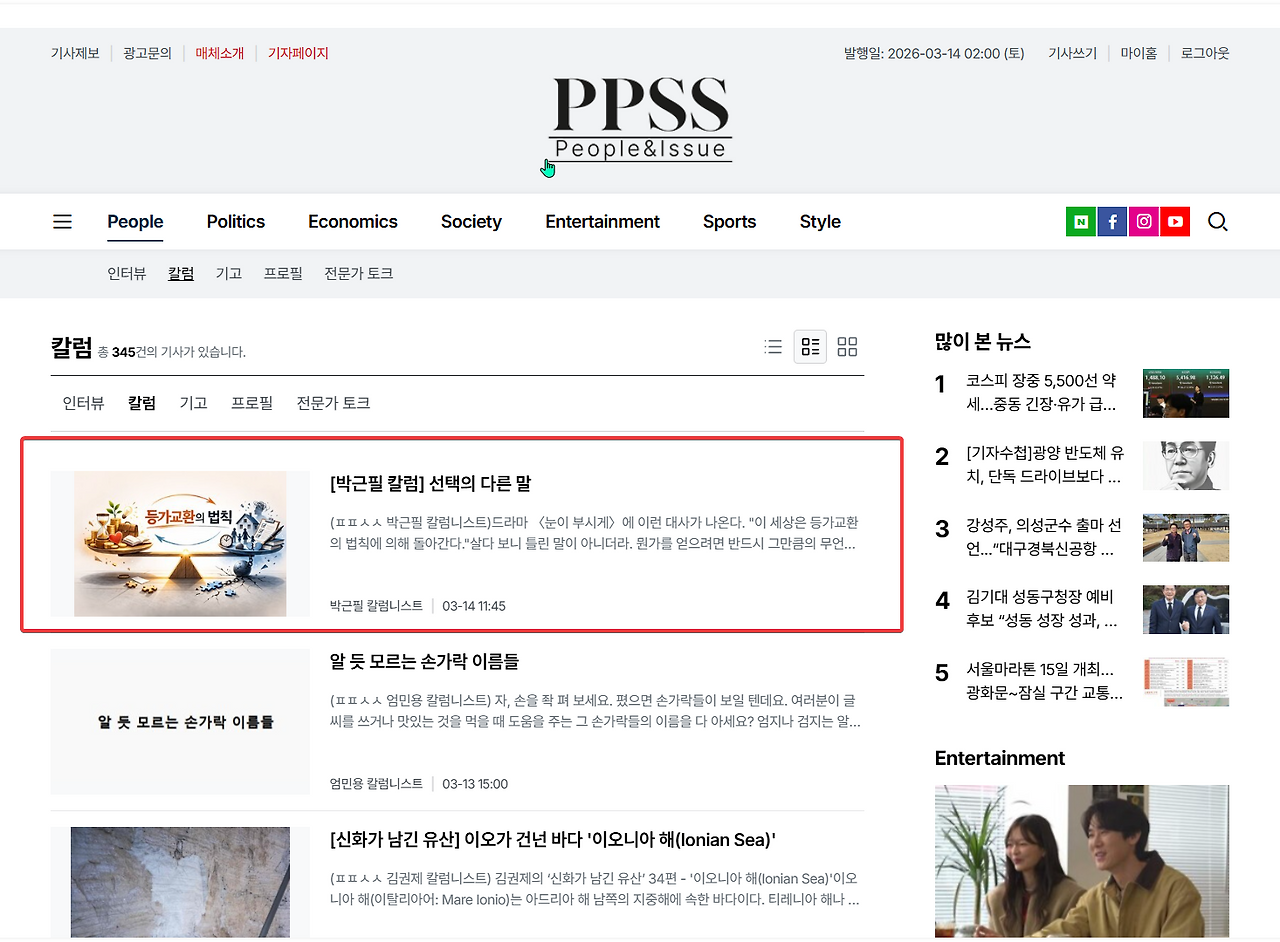This screenshot has height=942, width=1280.
Task: Open the 손가락 이름들 article thumbnail
Action: [180, 722]
